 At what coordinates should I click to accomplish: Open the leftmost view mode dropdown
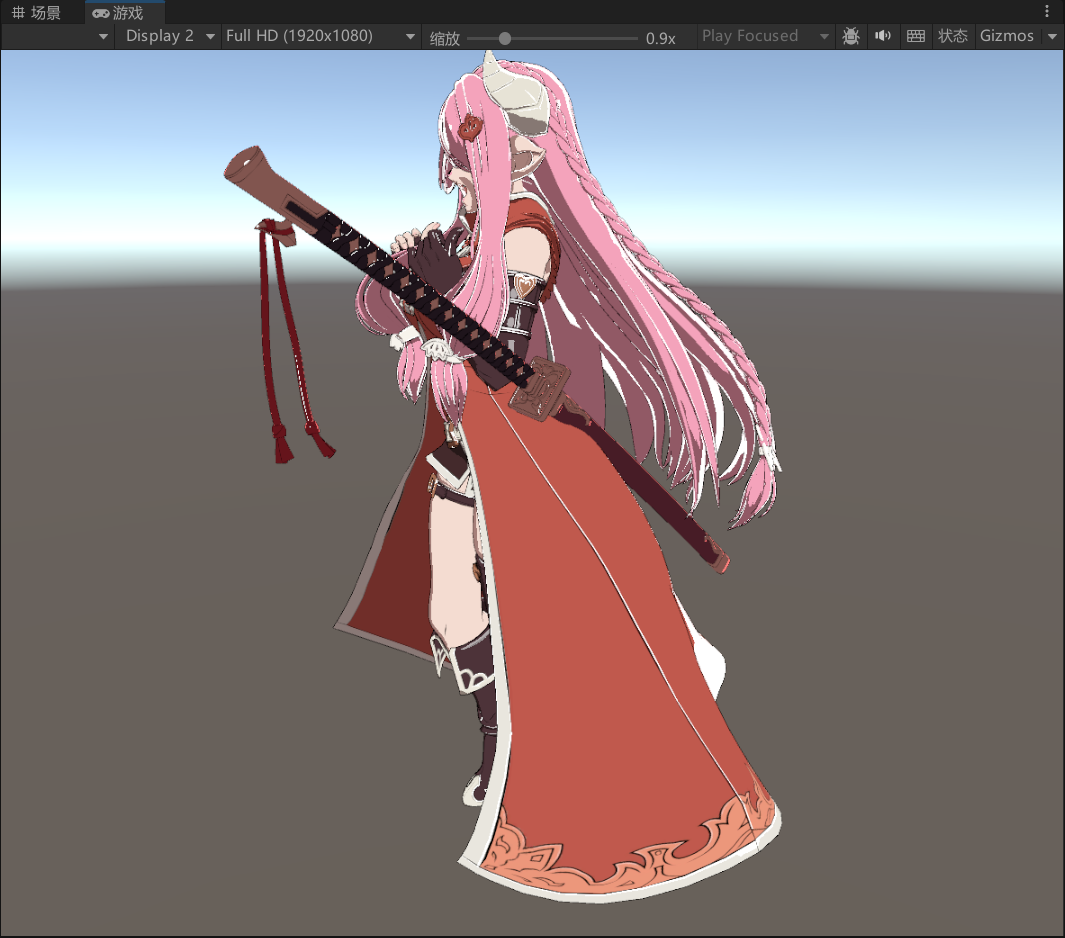coord(58,36)
